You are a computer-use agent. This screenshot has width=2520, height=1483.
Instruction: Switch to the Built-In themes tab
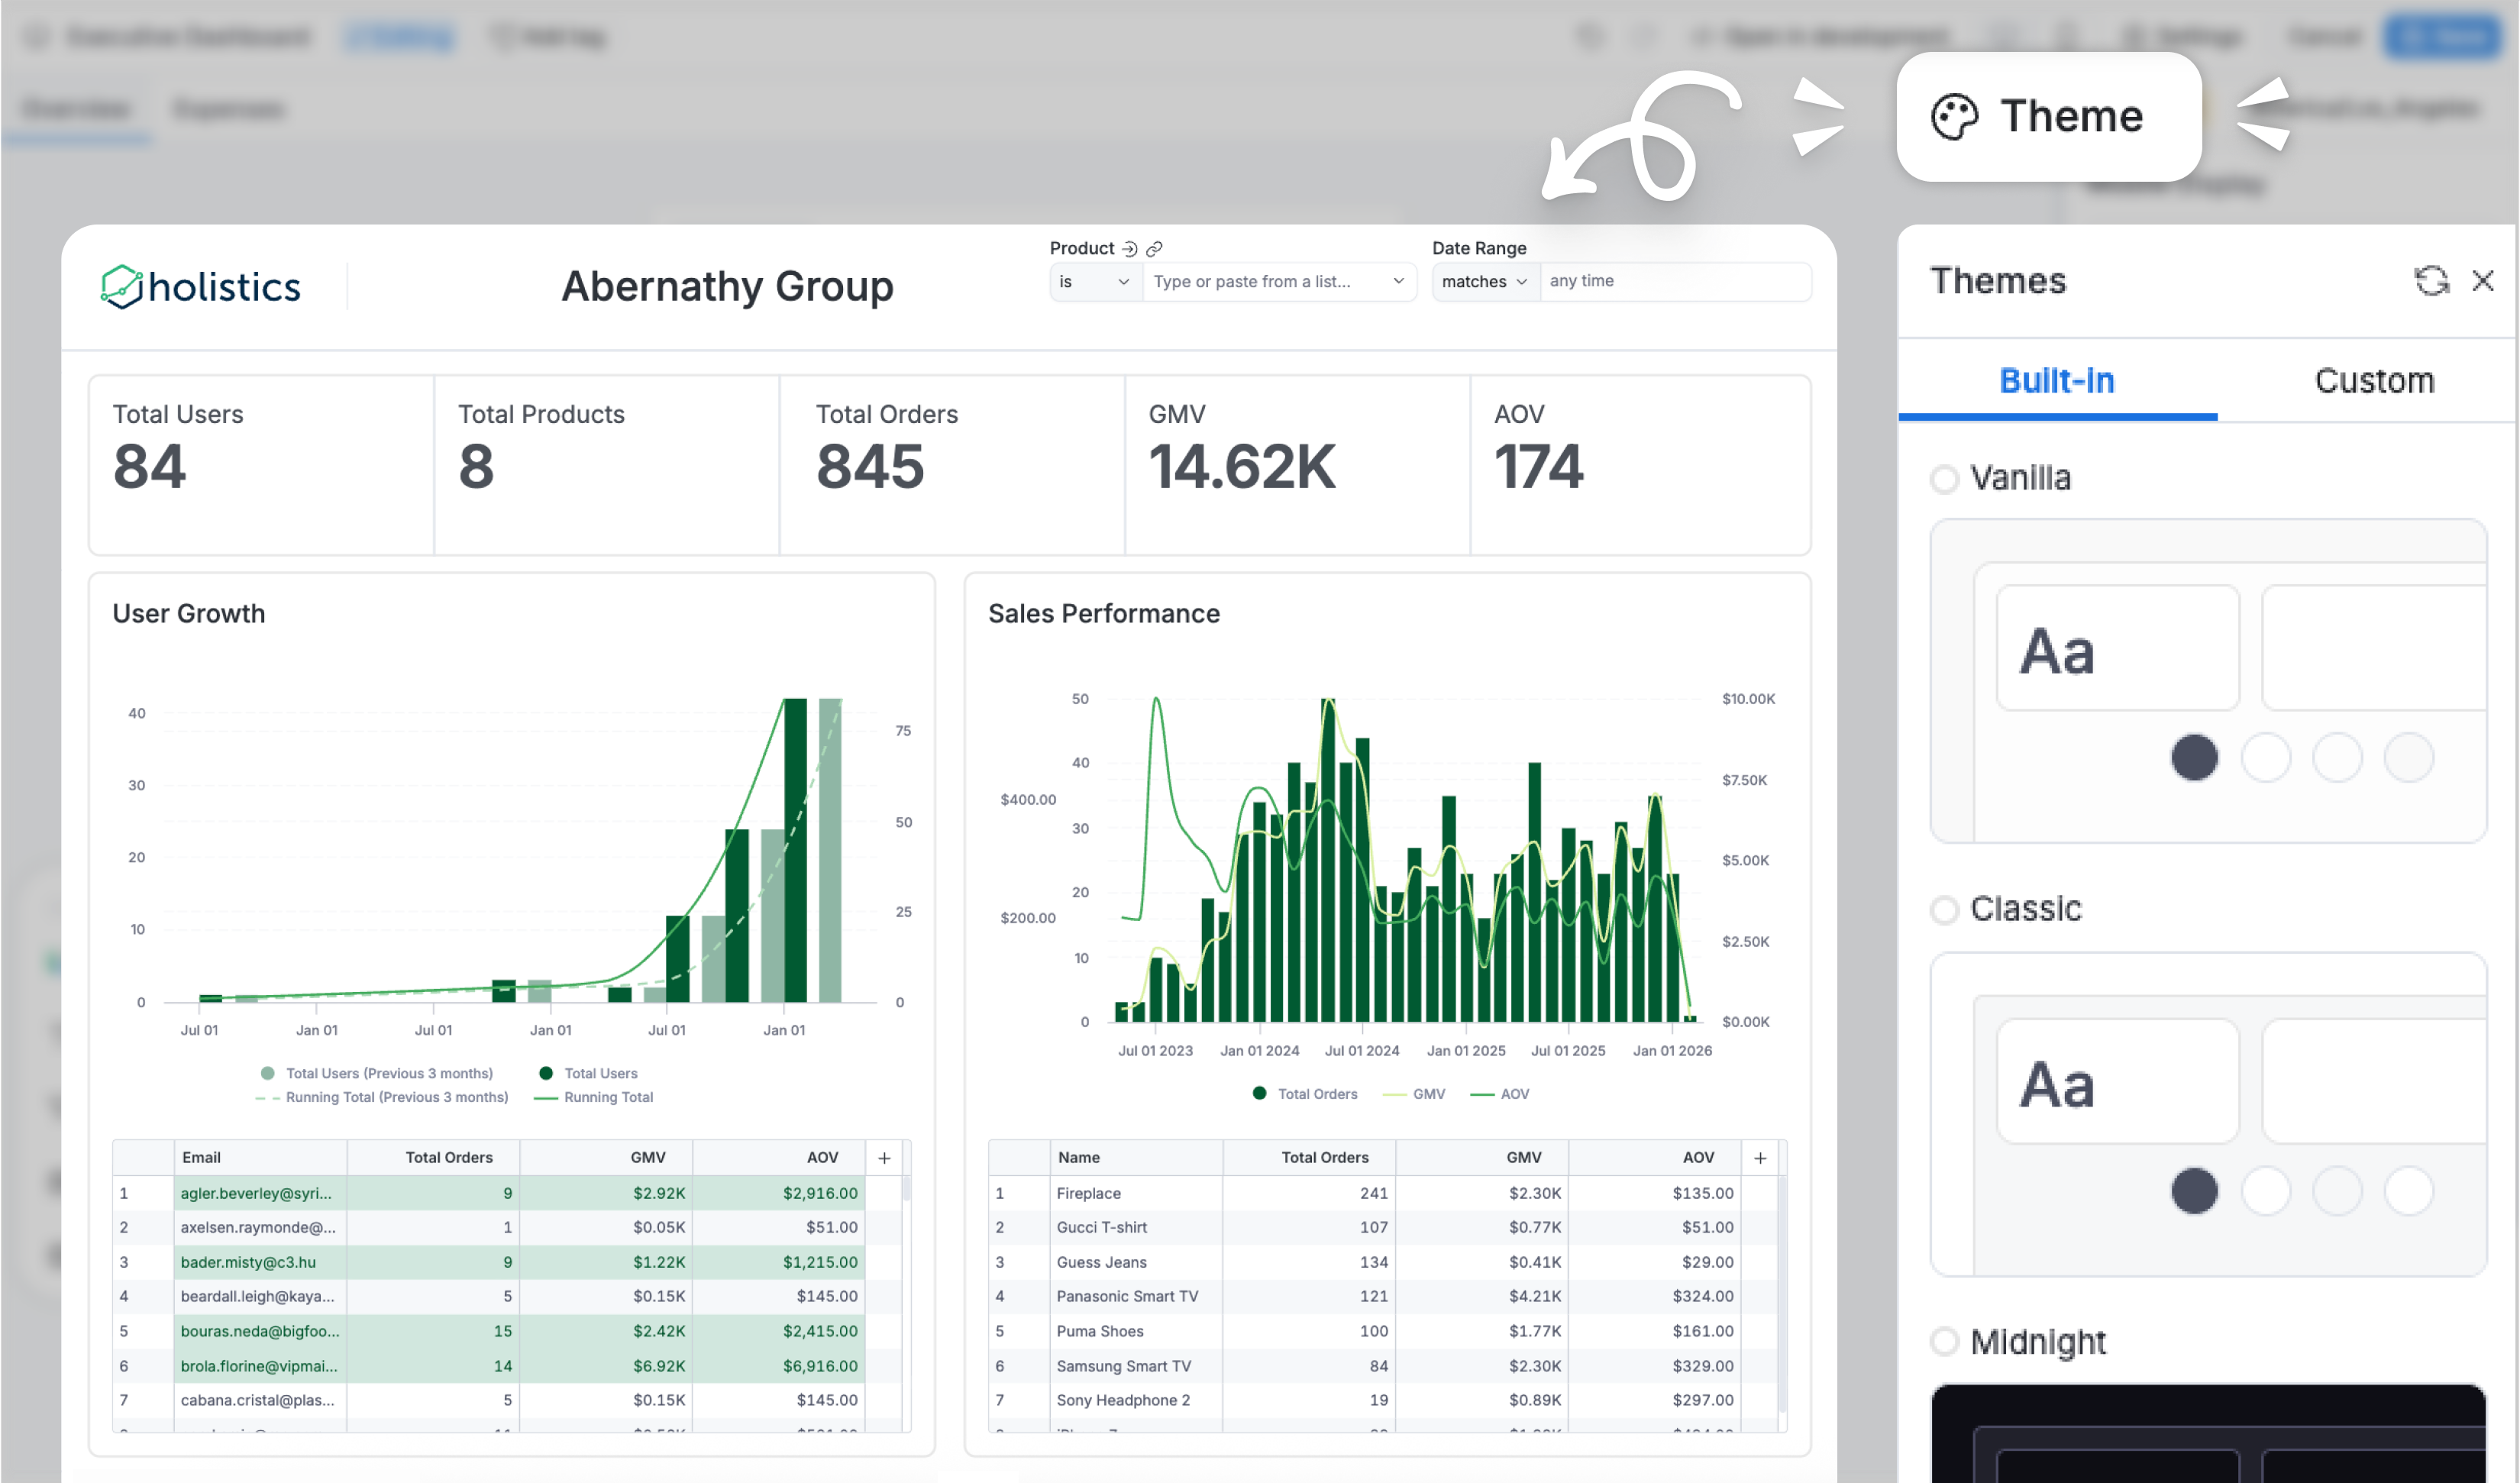(2057, 380)
